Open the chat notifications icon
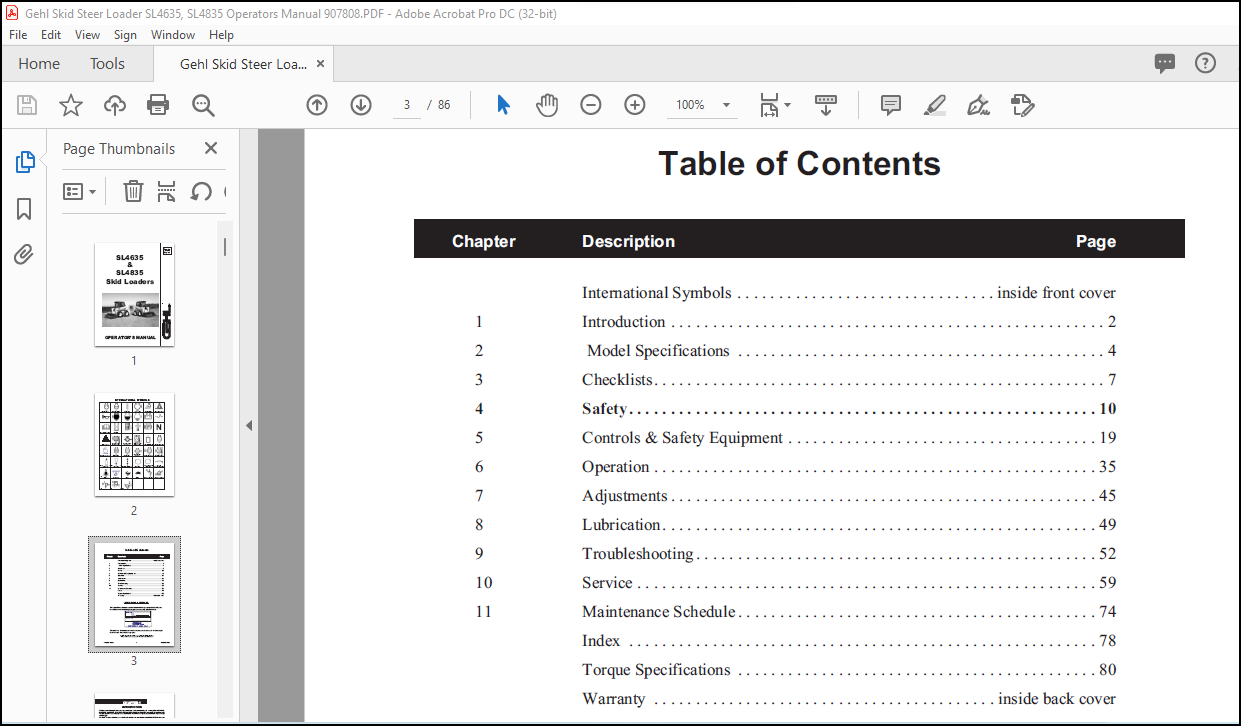1241x726 pixels. click(1165, 63)
